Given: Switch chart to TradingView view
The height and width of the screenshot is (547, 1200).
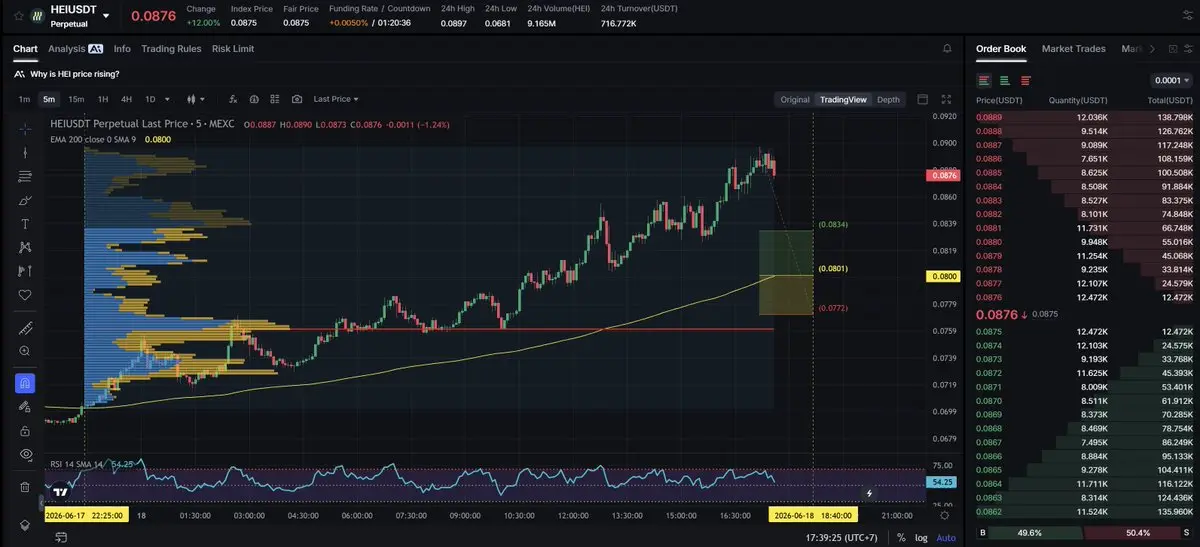Looking at the screenshot, I should (x=843, y=99).
